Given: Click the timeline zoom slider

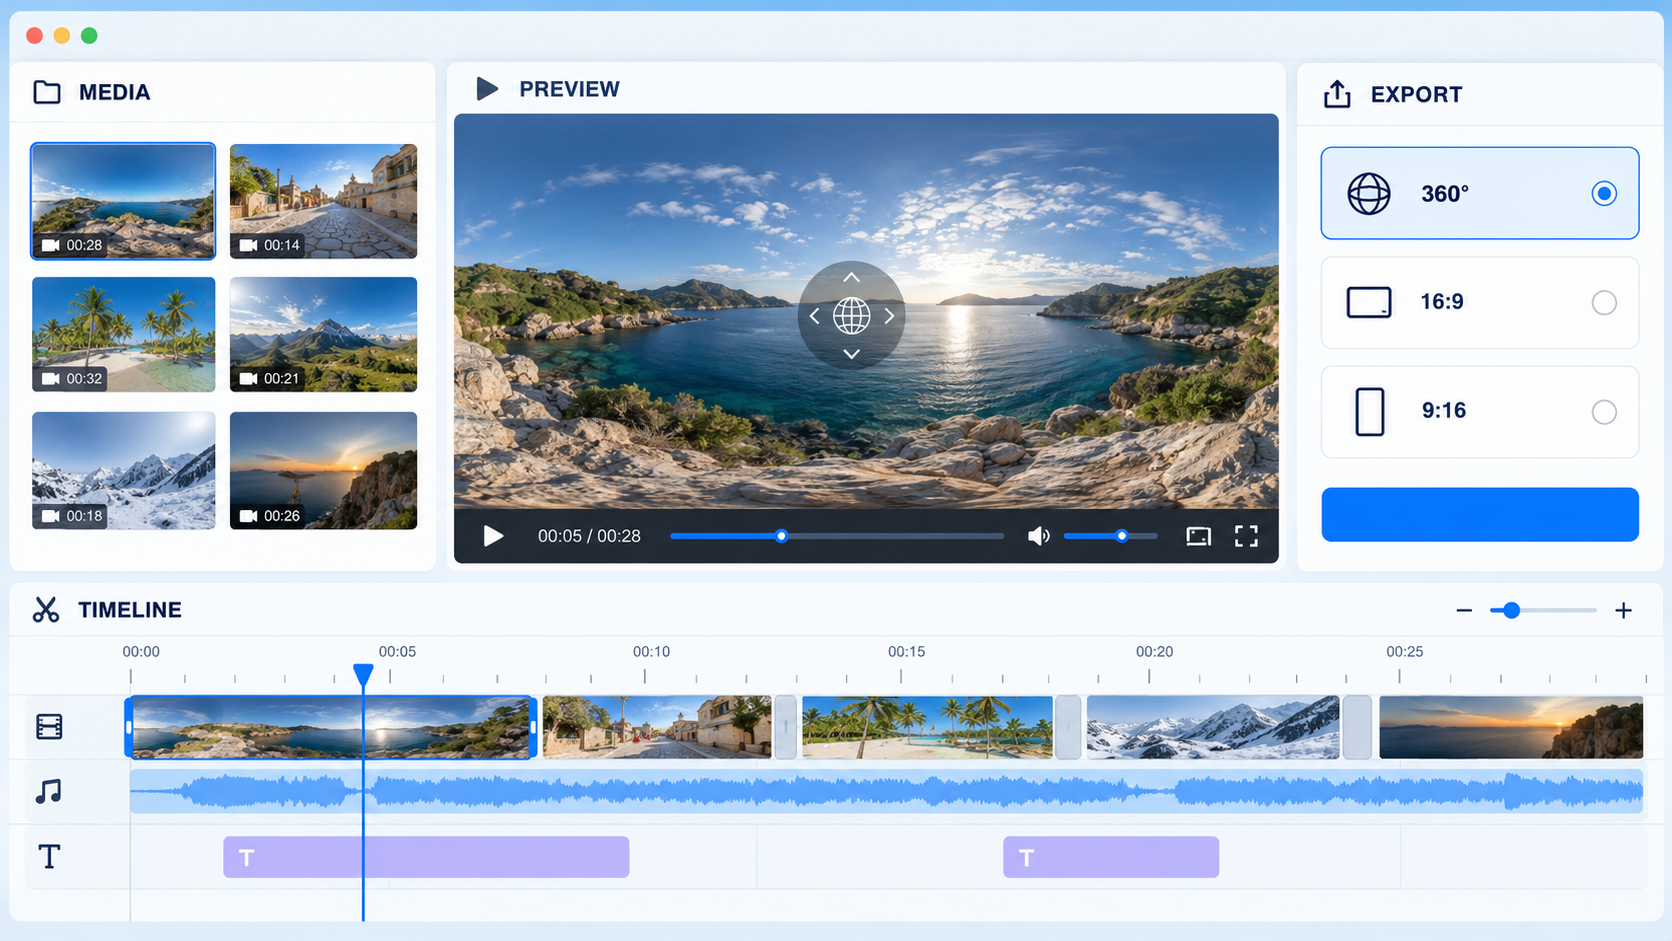Looking at the screenshot, I should pyautogui.click(x=1543, y=610).
